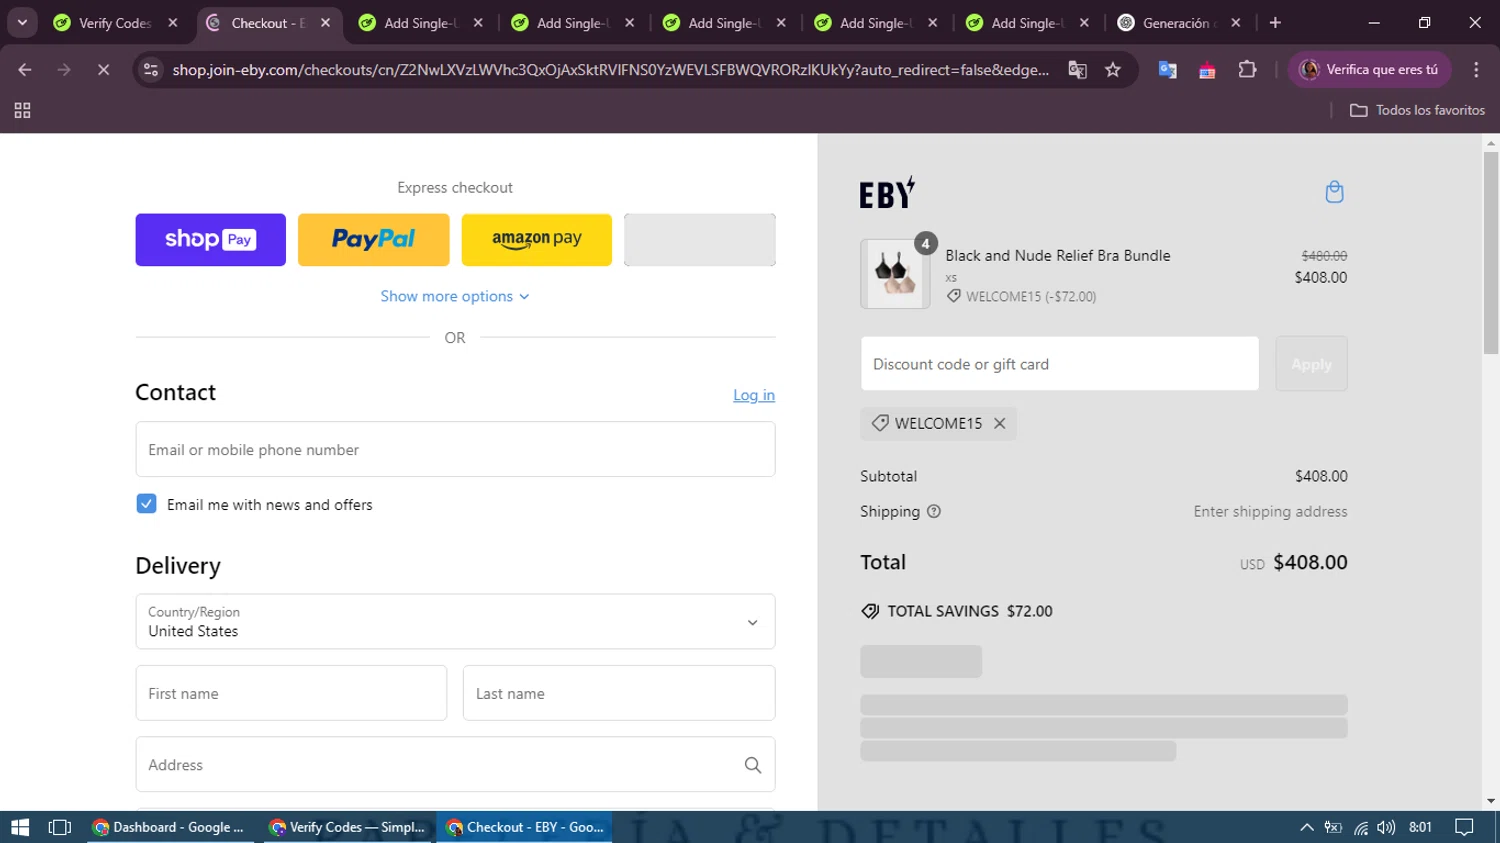Image resolution: width=1500 pixels, height=843 pixels.
Task: Click the translate page icon
Action: pos(1077,69)
